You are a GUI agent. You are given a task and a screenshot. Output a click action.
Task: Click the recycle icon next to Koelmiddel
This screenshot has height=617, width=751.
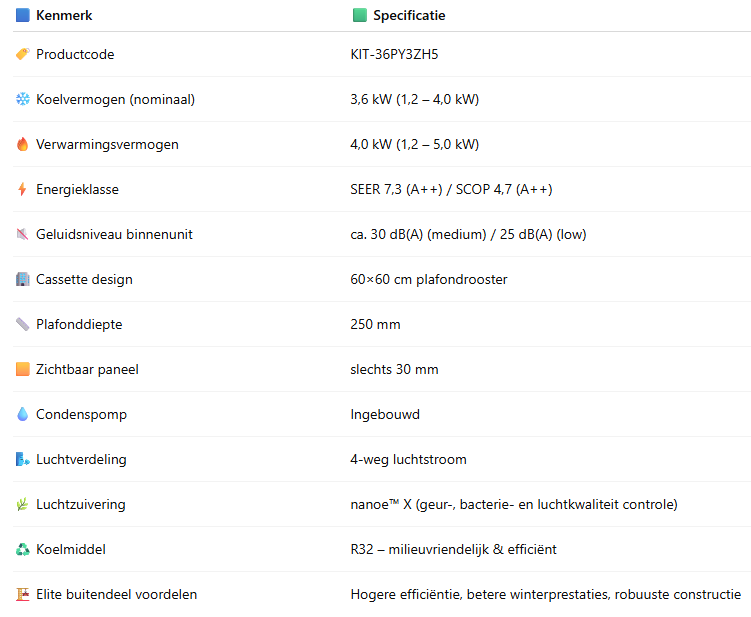click(23, 549)
